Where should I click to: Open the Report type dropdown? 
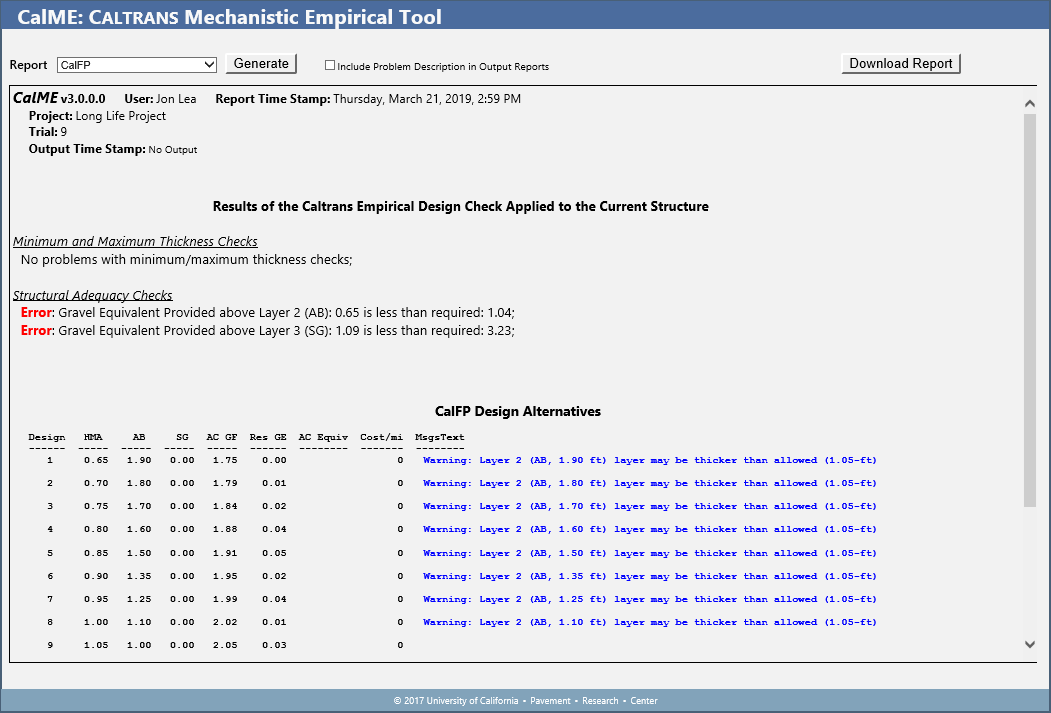137,65
